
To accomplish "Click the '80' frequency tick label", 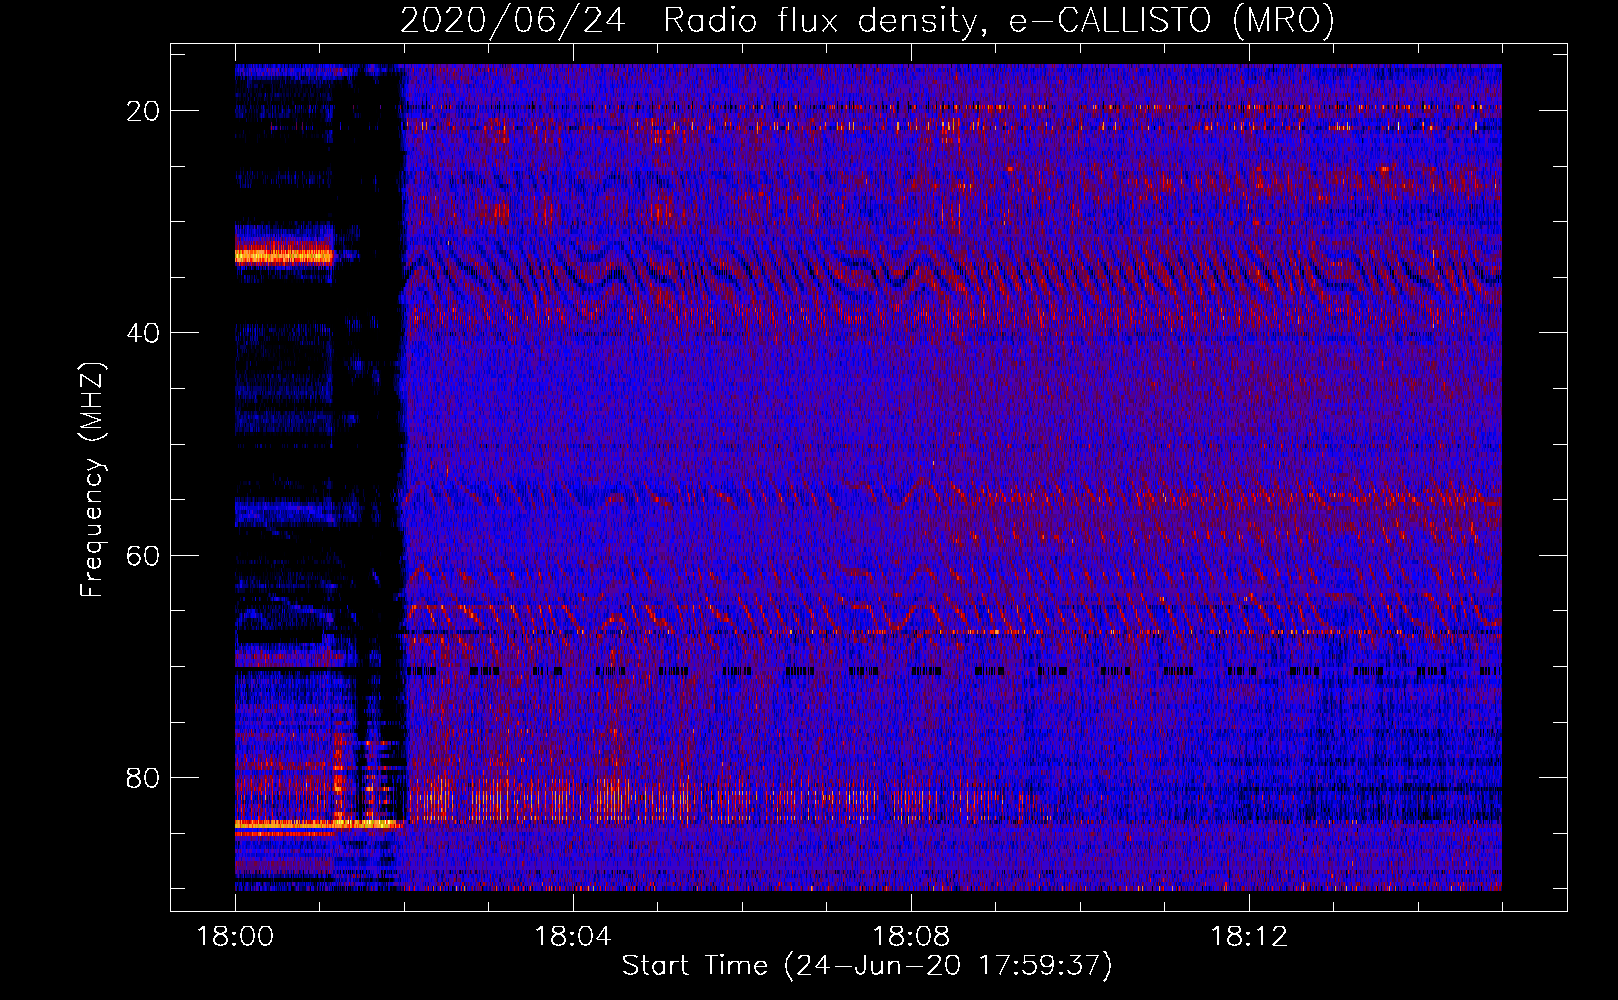I will click(143, 777).
